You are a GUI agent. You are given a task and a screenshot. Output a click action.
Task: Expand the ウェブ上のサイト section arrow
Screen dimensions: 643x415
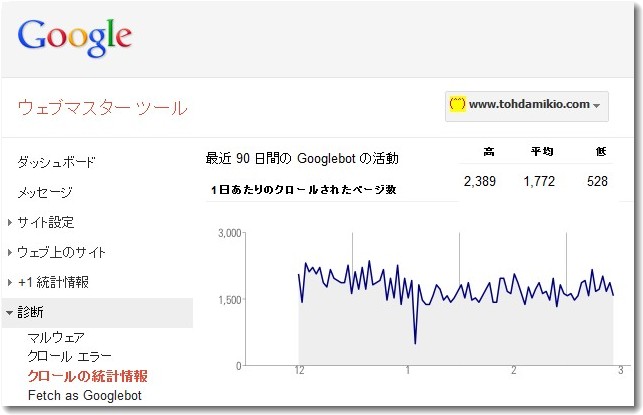click(10, 253)
